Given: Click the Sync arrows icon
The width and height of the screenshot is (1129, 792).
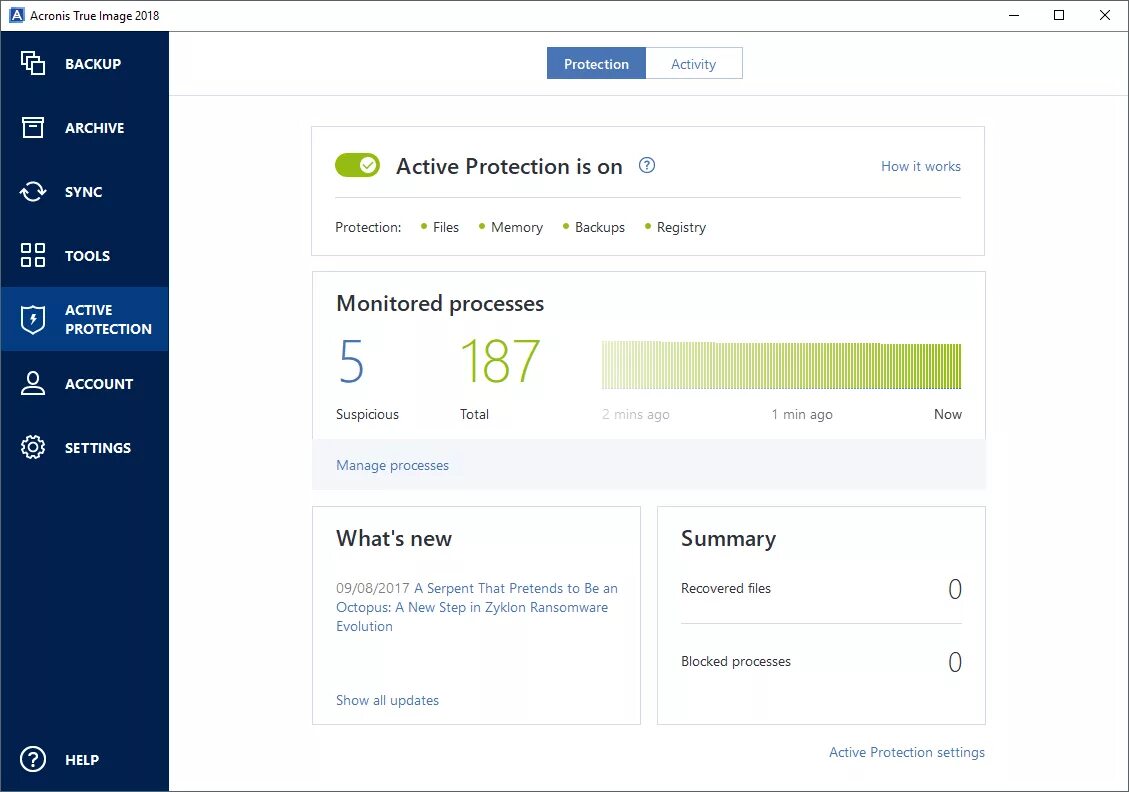Looking at the screenshot, I should (32, 192).
